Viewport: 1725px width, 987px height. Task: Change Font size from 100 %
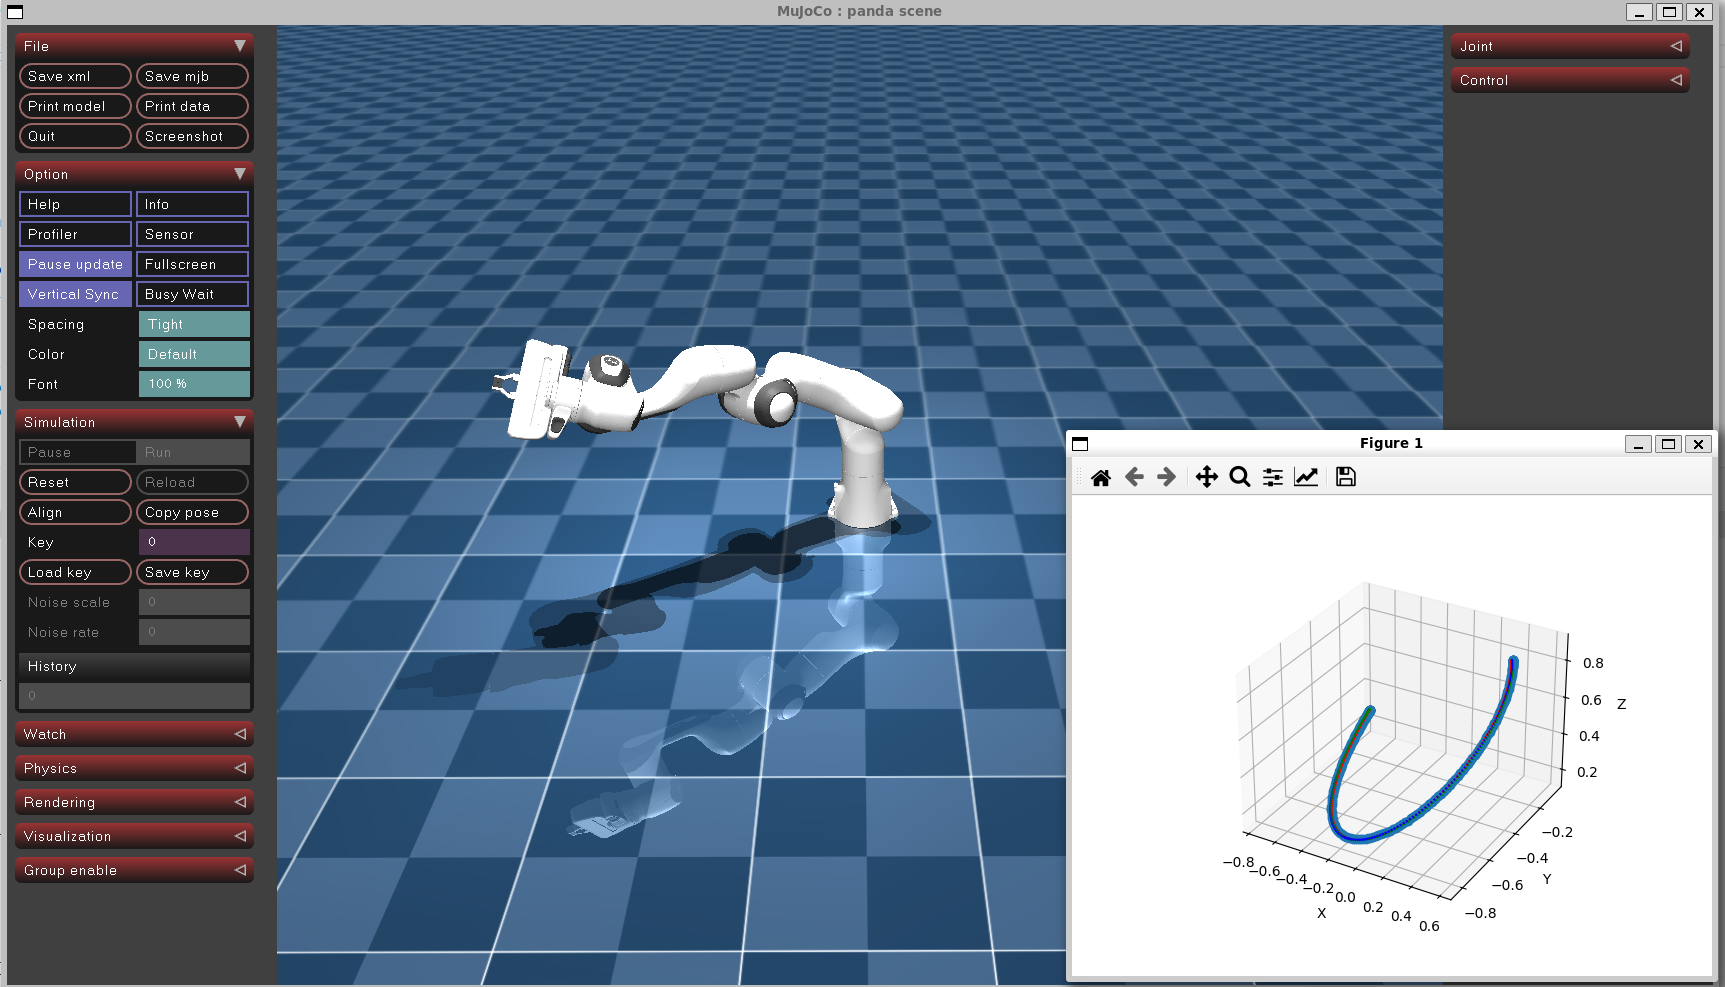194,384
